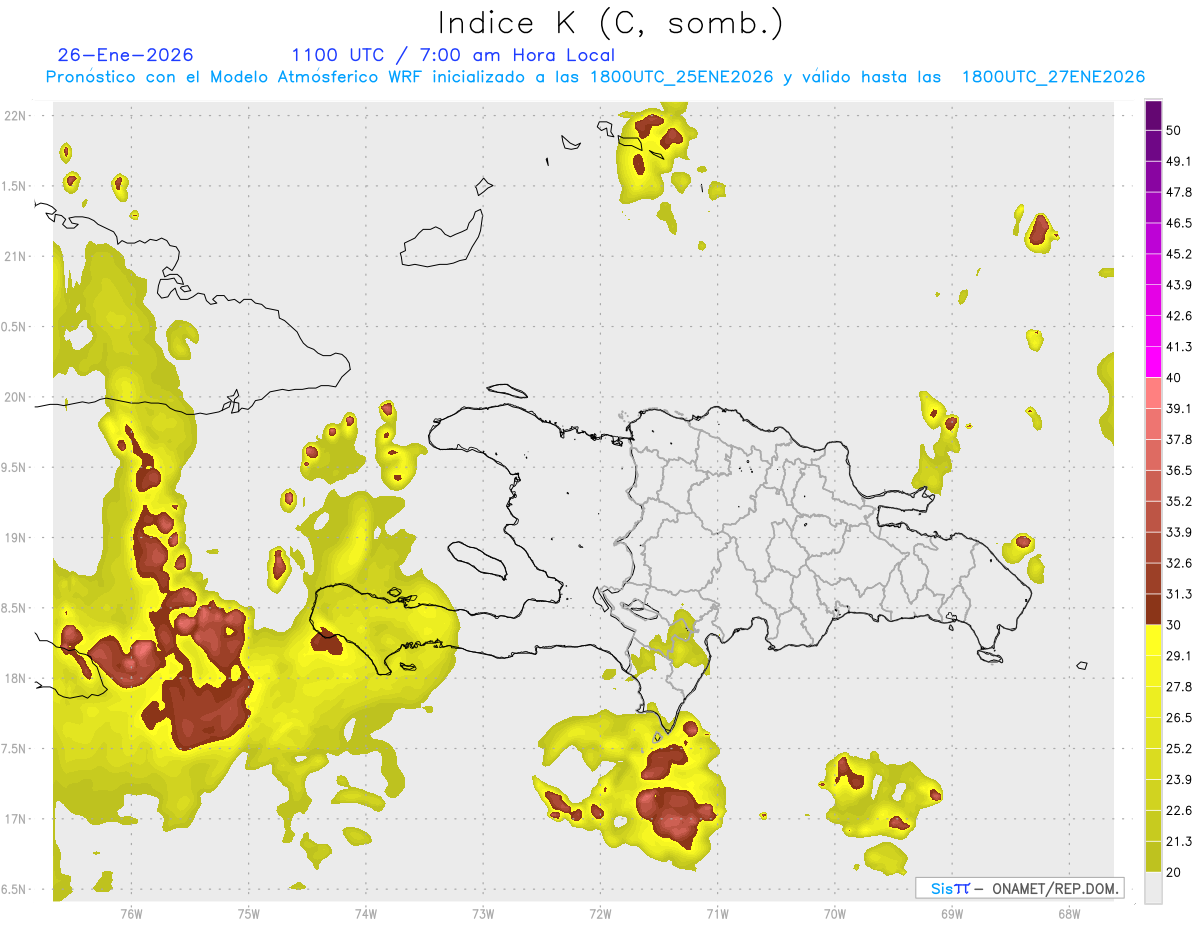Click colorbar value '26.5'
This screenshot has width=1200, height=927.
point(1178,718)
